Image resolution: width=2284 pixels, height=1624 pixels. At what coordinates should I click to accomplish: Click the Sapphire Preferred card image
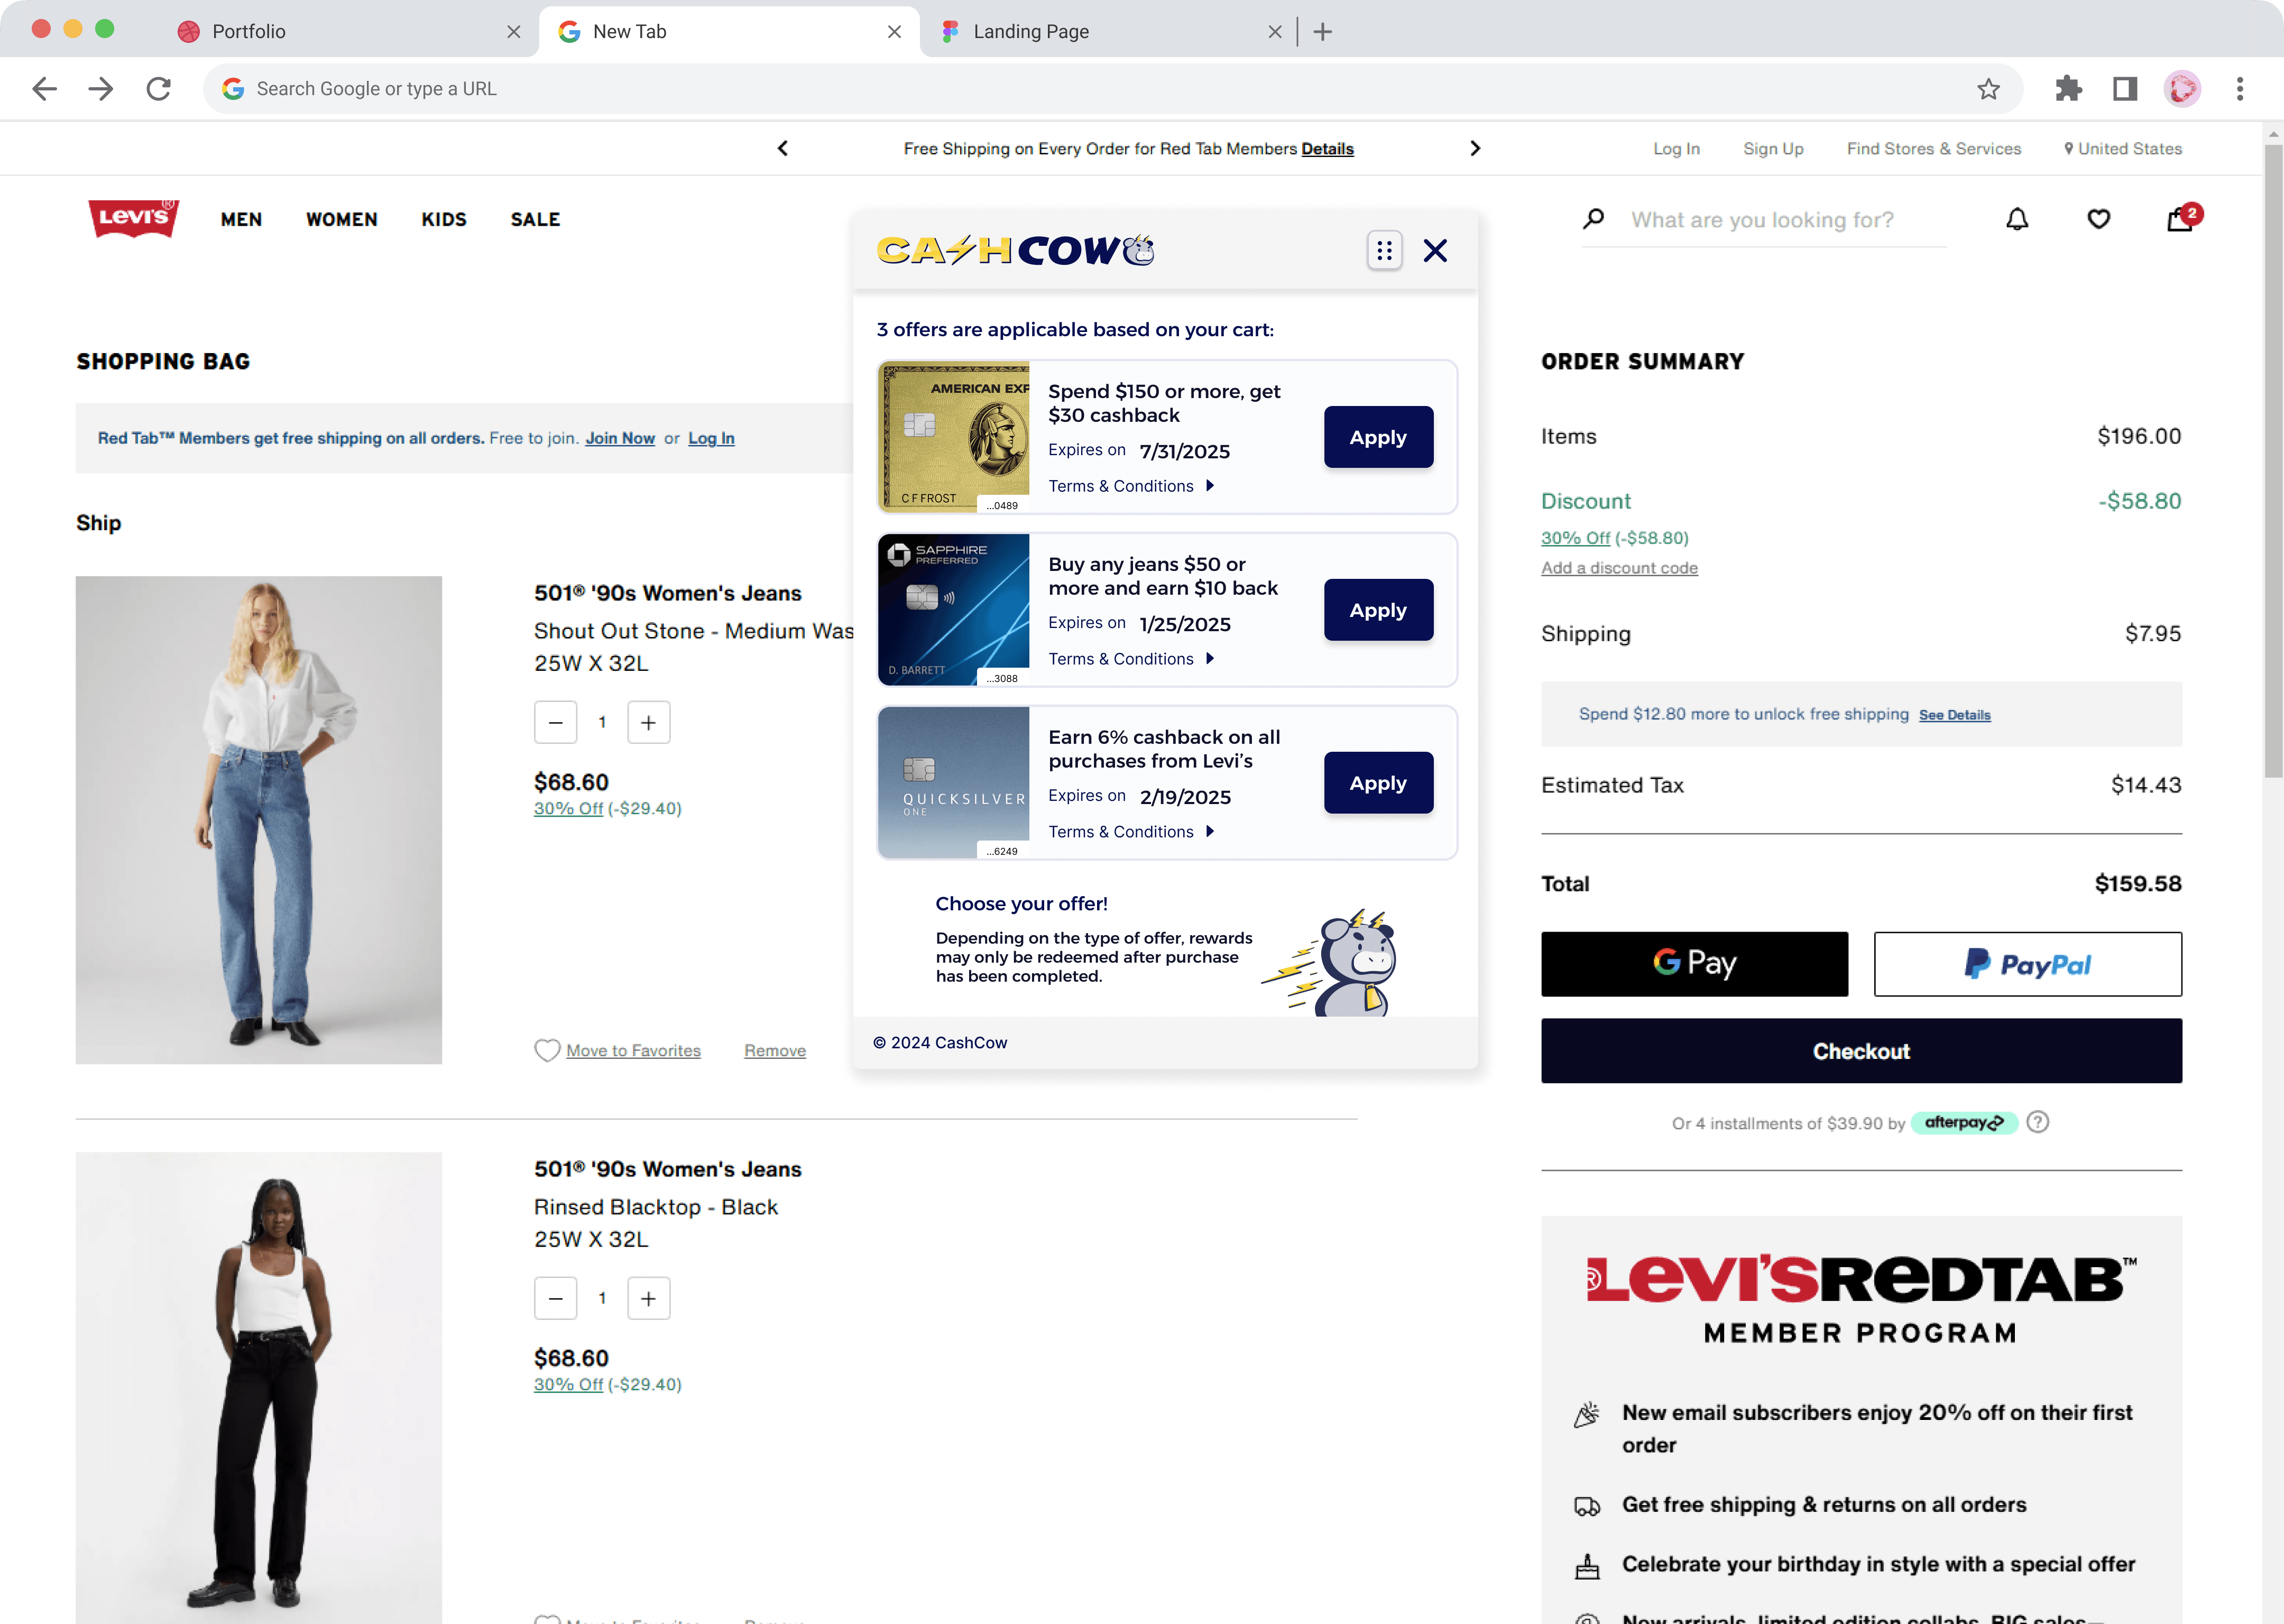point(954,610)
